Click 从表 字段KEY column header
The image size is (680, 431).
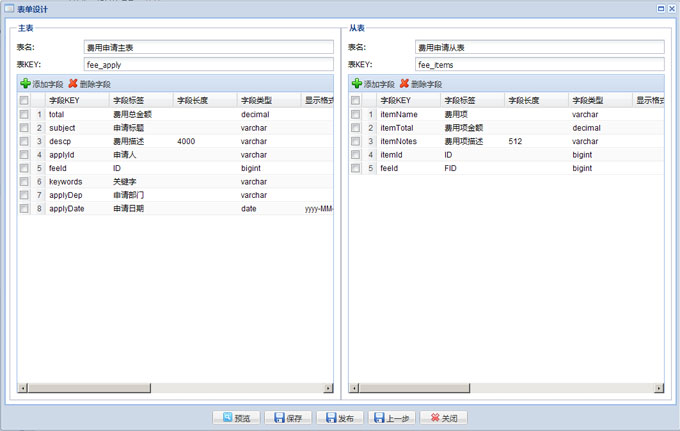click(409, 100)
